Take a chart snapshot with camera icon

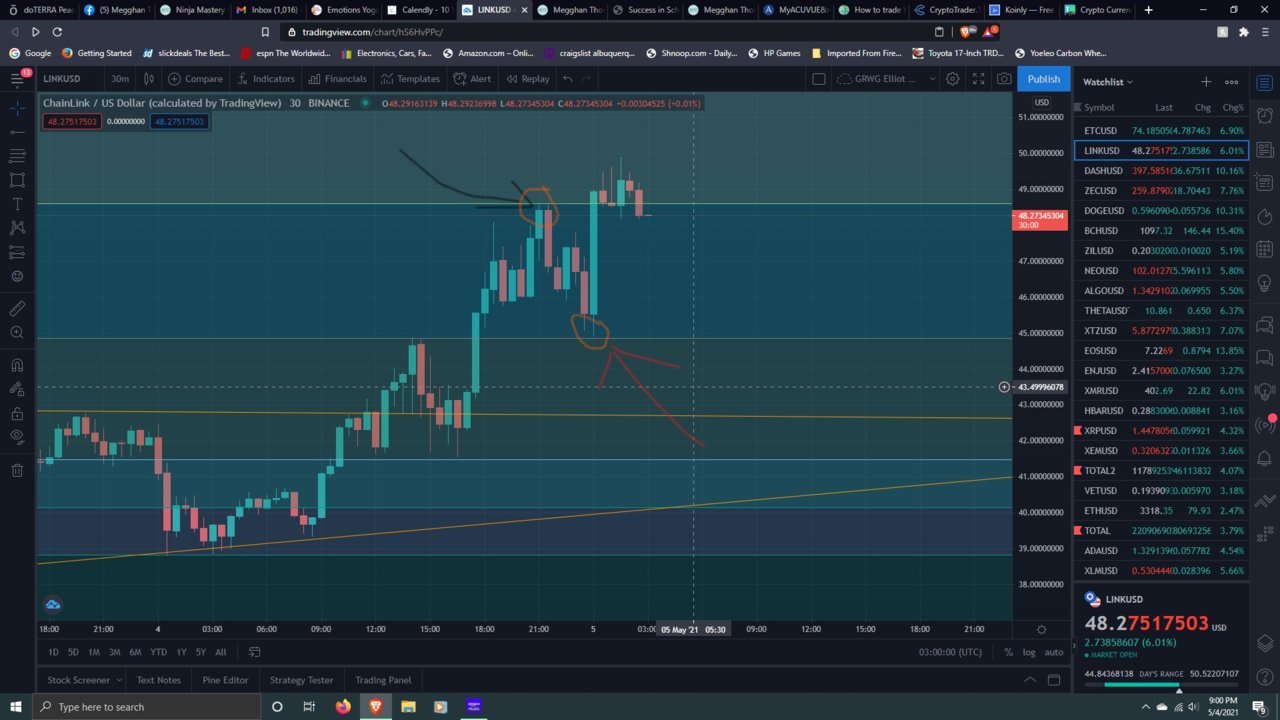[x=1004, y=79]
